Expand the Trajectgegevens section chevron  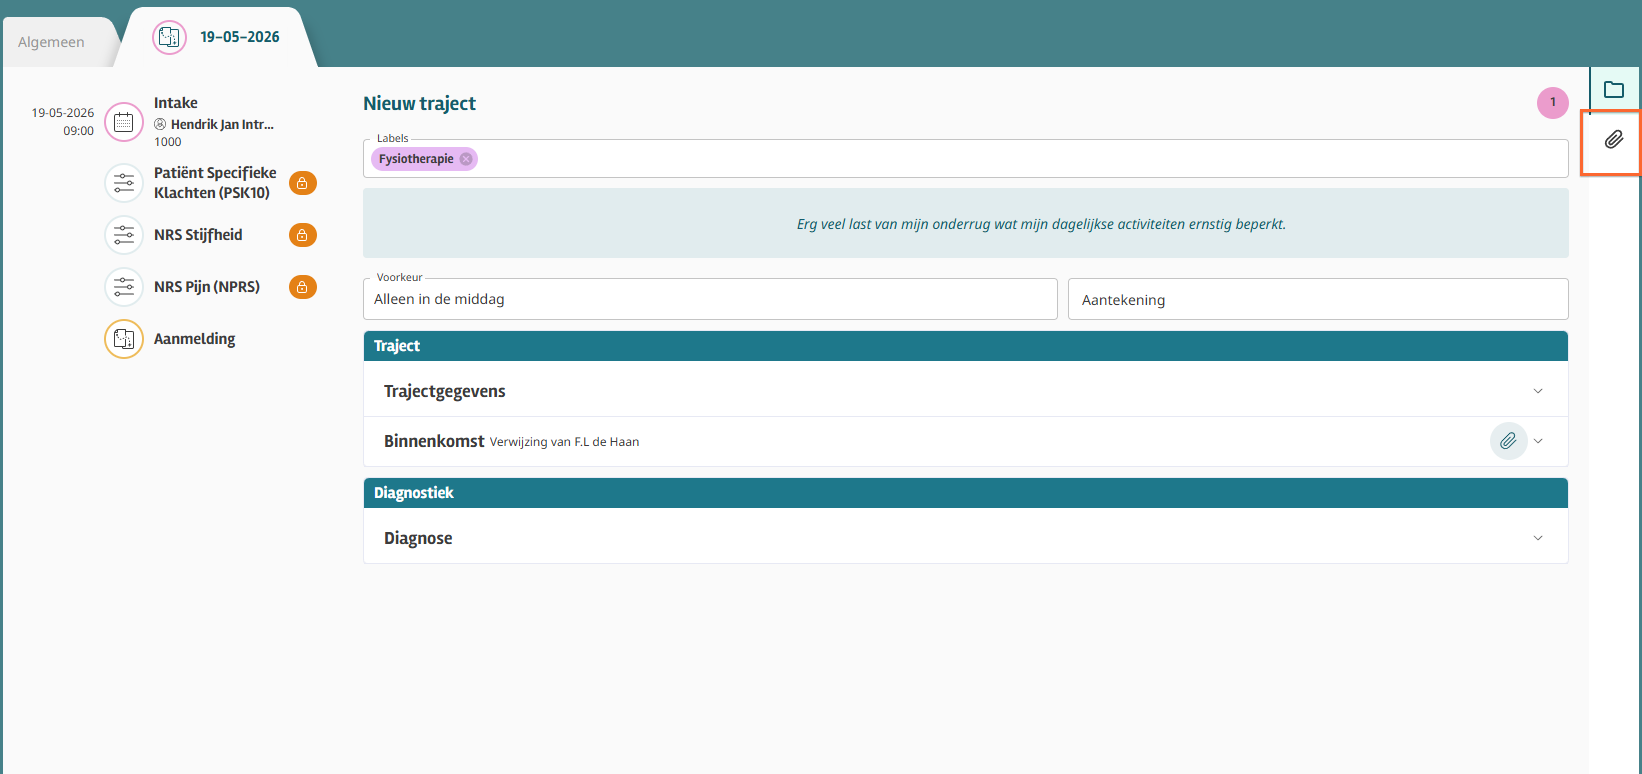tap(1538, 391)
